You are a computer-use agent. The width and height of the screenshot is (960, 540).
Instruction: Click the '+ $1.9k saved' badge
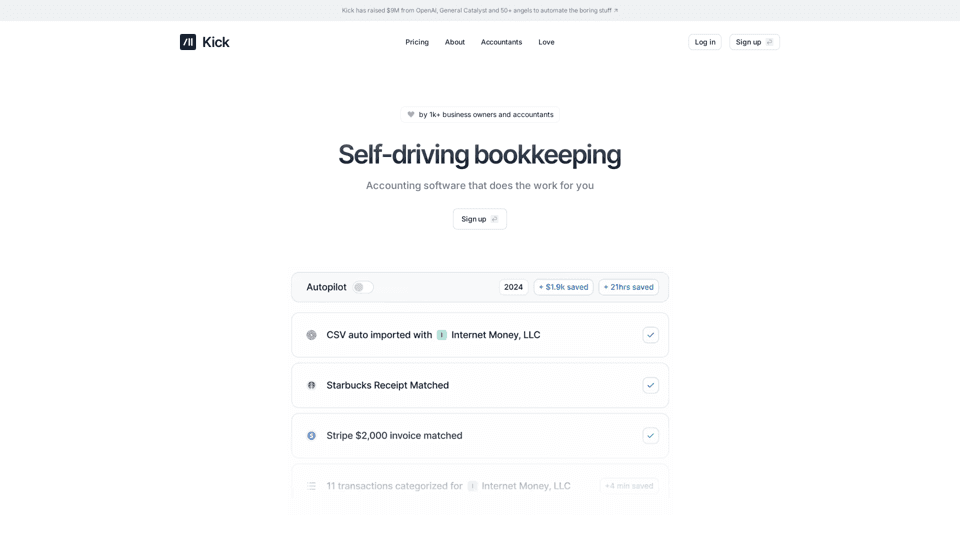pyautogui.click(x=563, y=287)
